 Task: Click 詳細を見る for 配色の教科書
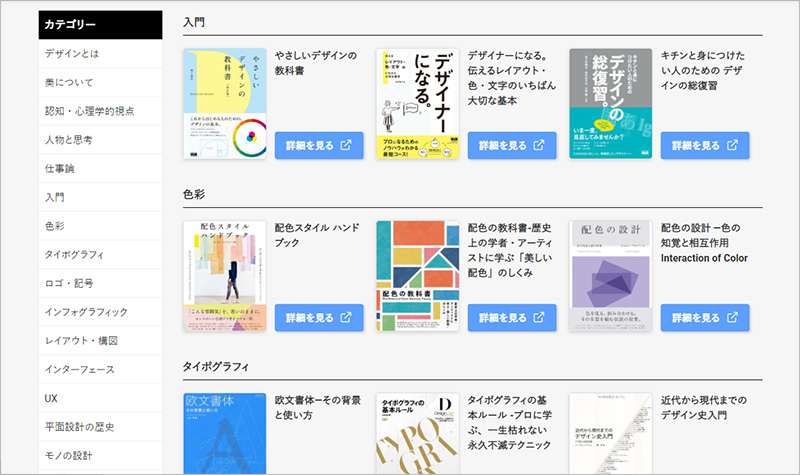[512, 318]
